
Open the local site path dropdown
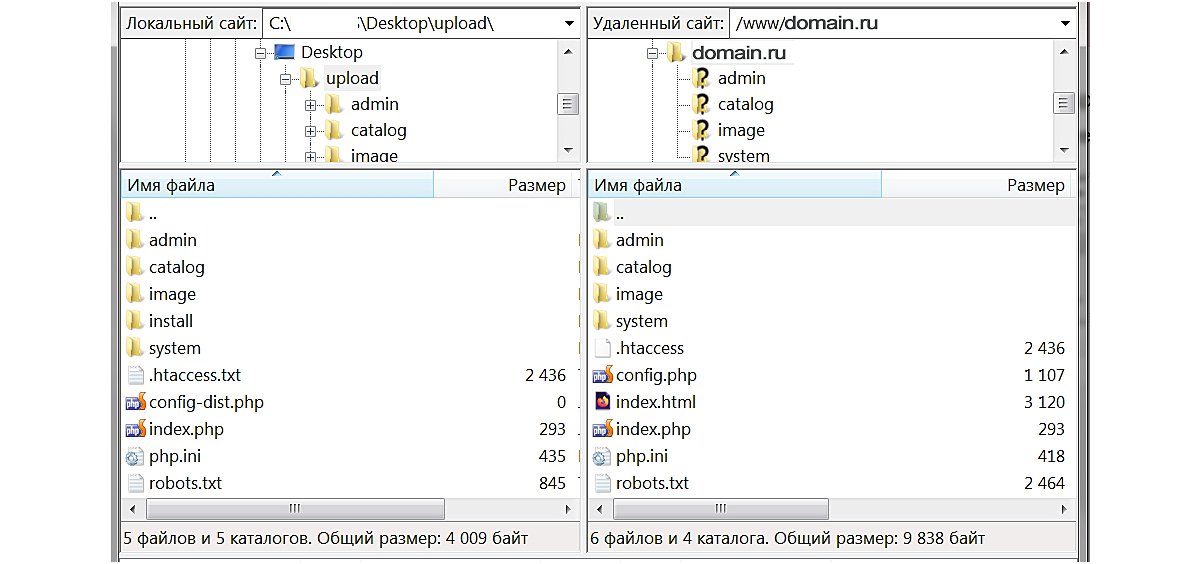click(x=570, y=23)
